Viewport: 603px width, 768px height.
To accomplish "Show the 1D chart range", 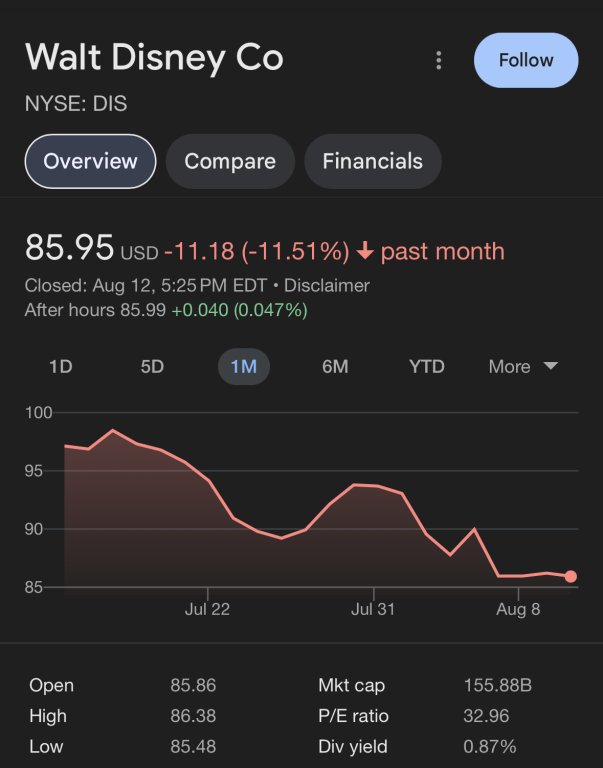I will (x=61, y=367).
